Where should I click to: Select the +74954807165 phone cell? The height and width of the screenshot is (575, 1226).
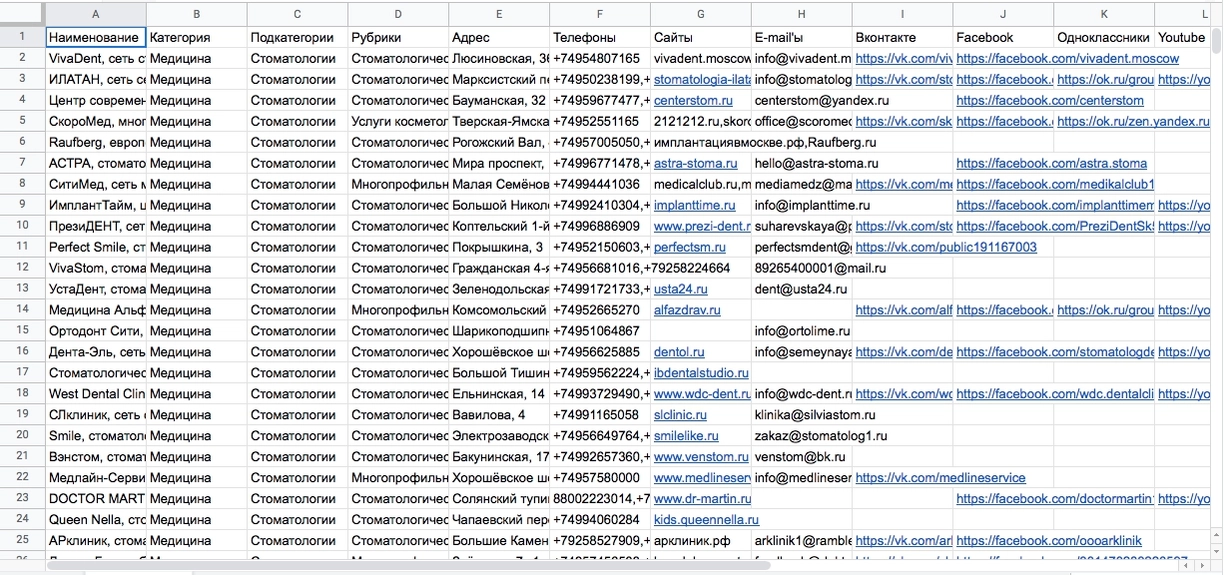(x=600, y=58)
